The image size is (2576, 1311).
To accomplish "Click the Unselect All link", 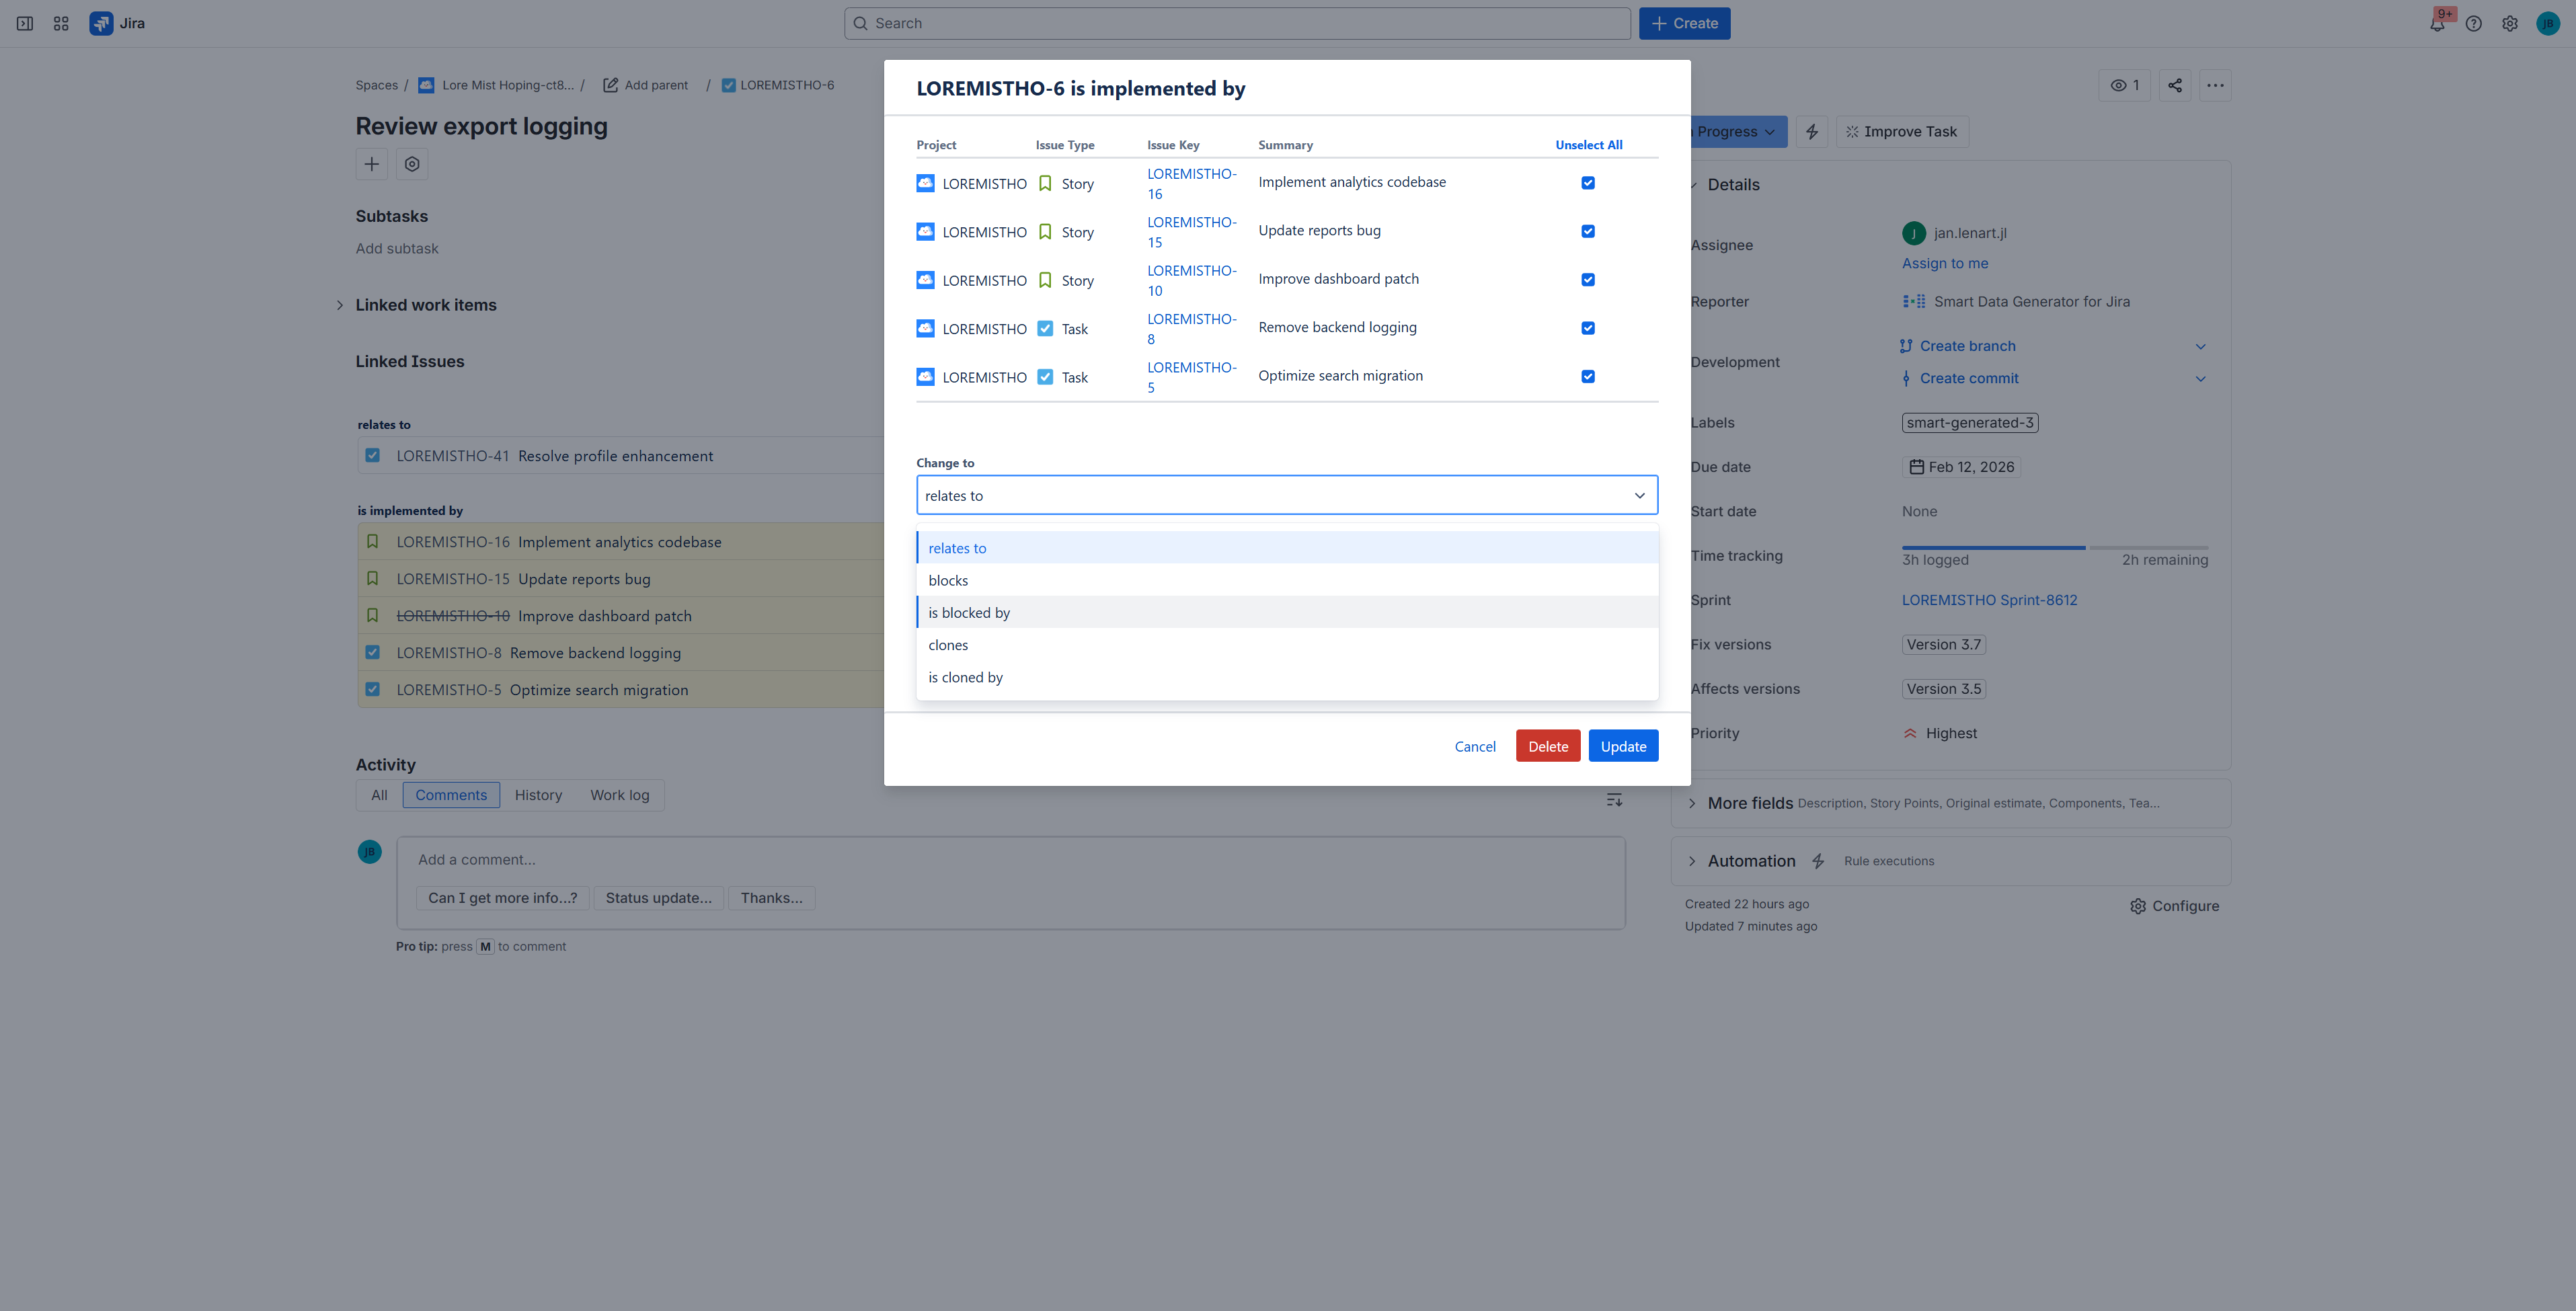I will point(1588,145).
